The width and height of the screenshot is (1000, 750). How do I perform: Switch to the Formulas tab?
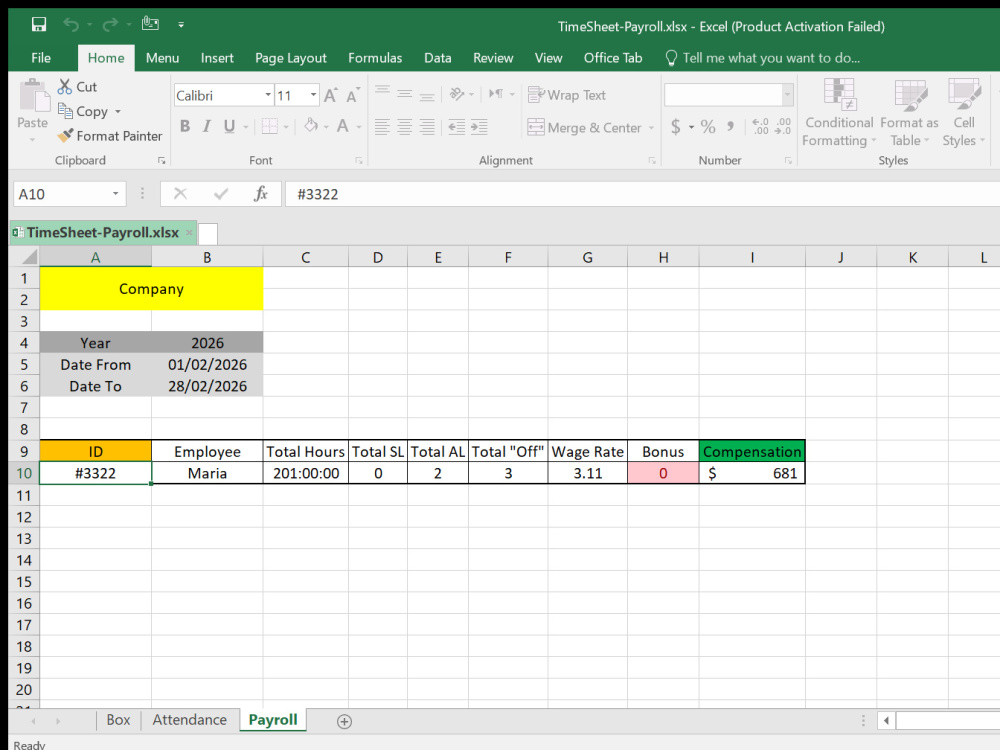pos(375,58)
